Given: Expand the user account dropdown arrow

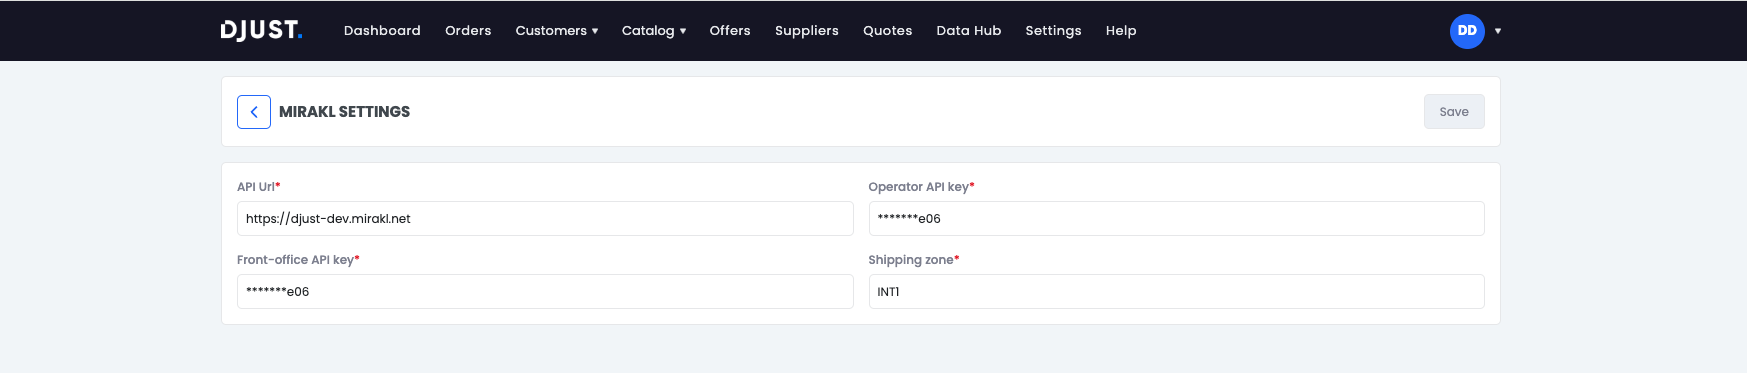Looking at the screenshot, I should click(x=1498, y=31).
